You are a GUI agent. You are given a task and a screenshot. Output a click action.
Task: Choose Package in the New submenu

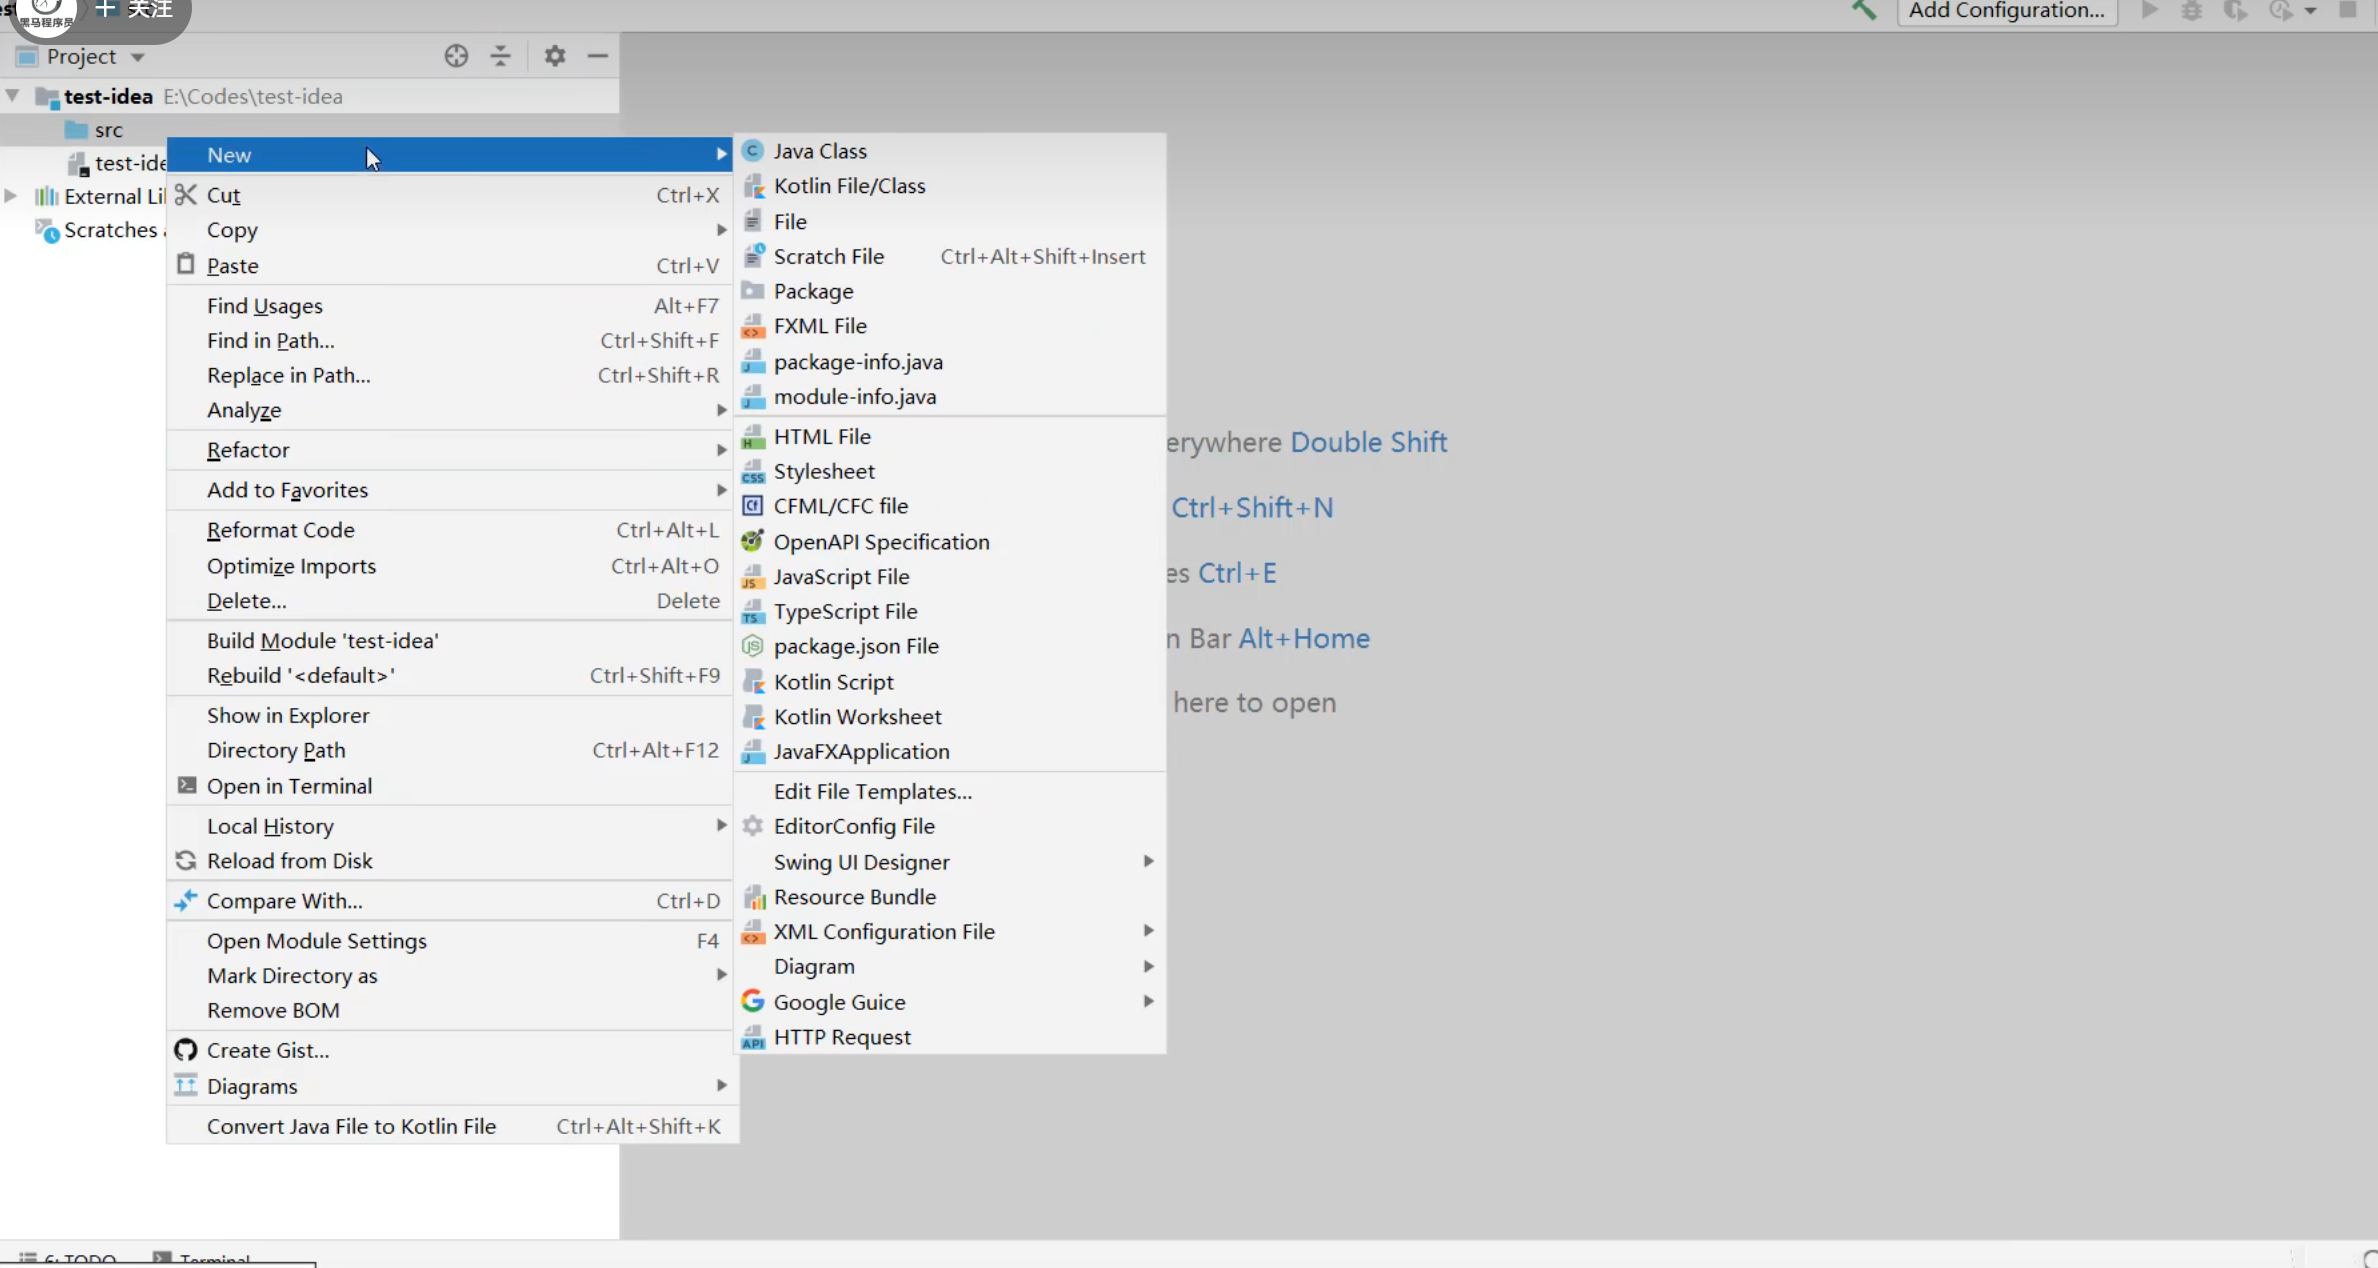coord(813,291)
